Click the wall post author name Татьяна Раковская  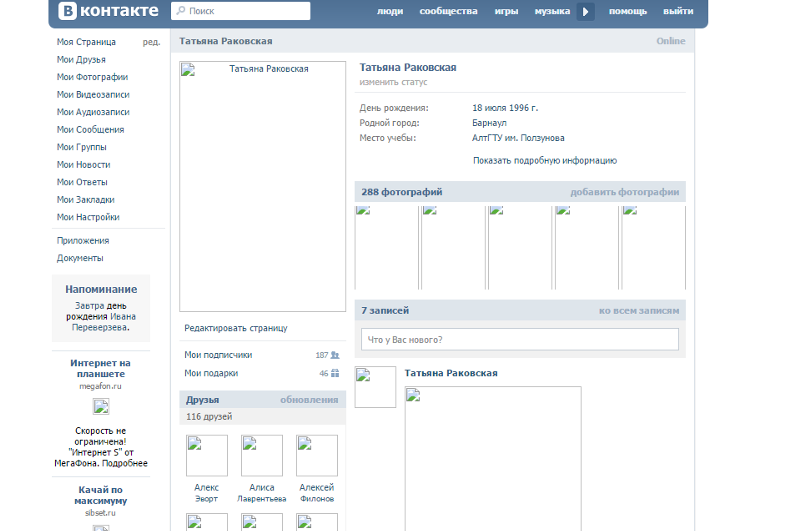click(451, 373)
